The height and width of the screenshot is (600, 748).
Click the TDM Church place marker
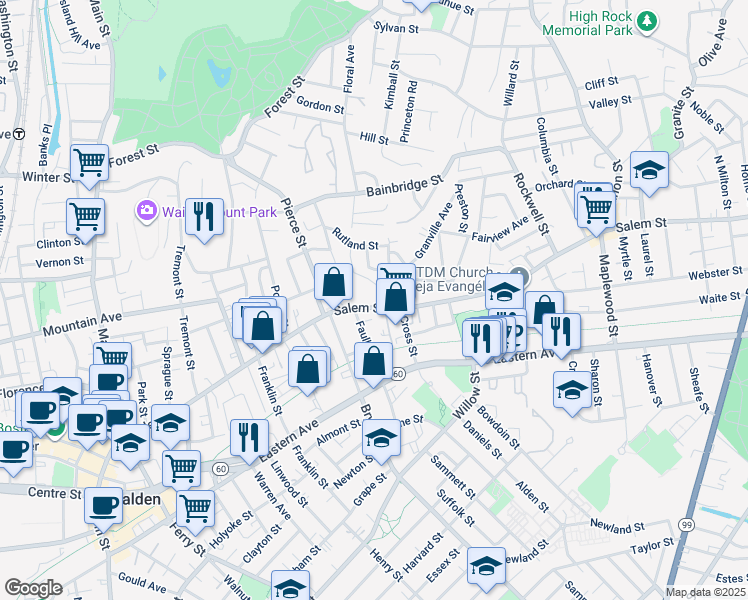(x=517, y=275)
